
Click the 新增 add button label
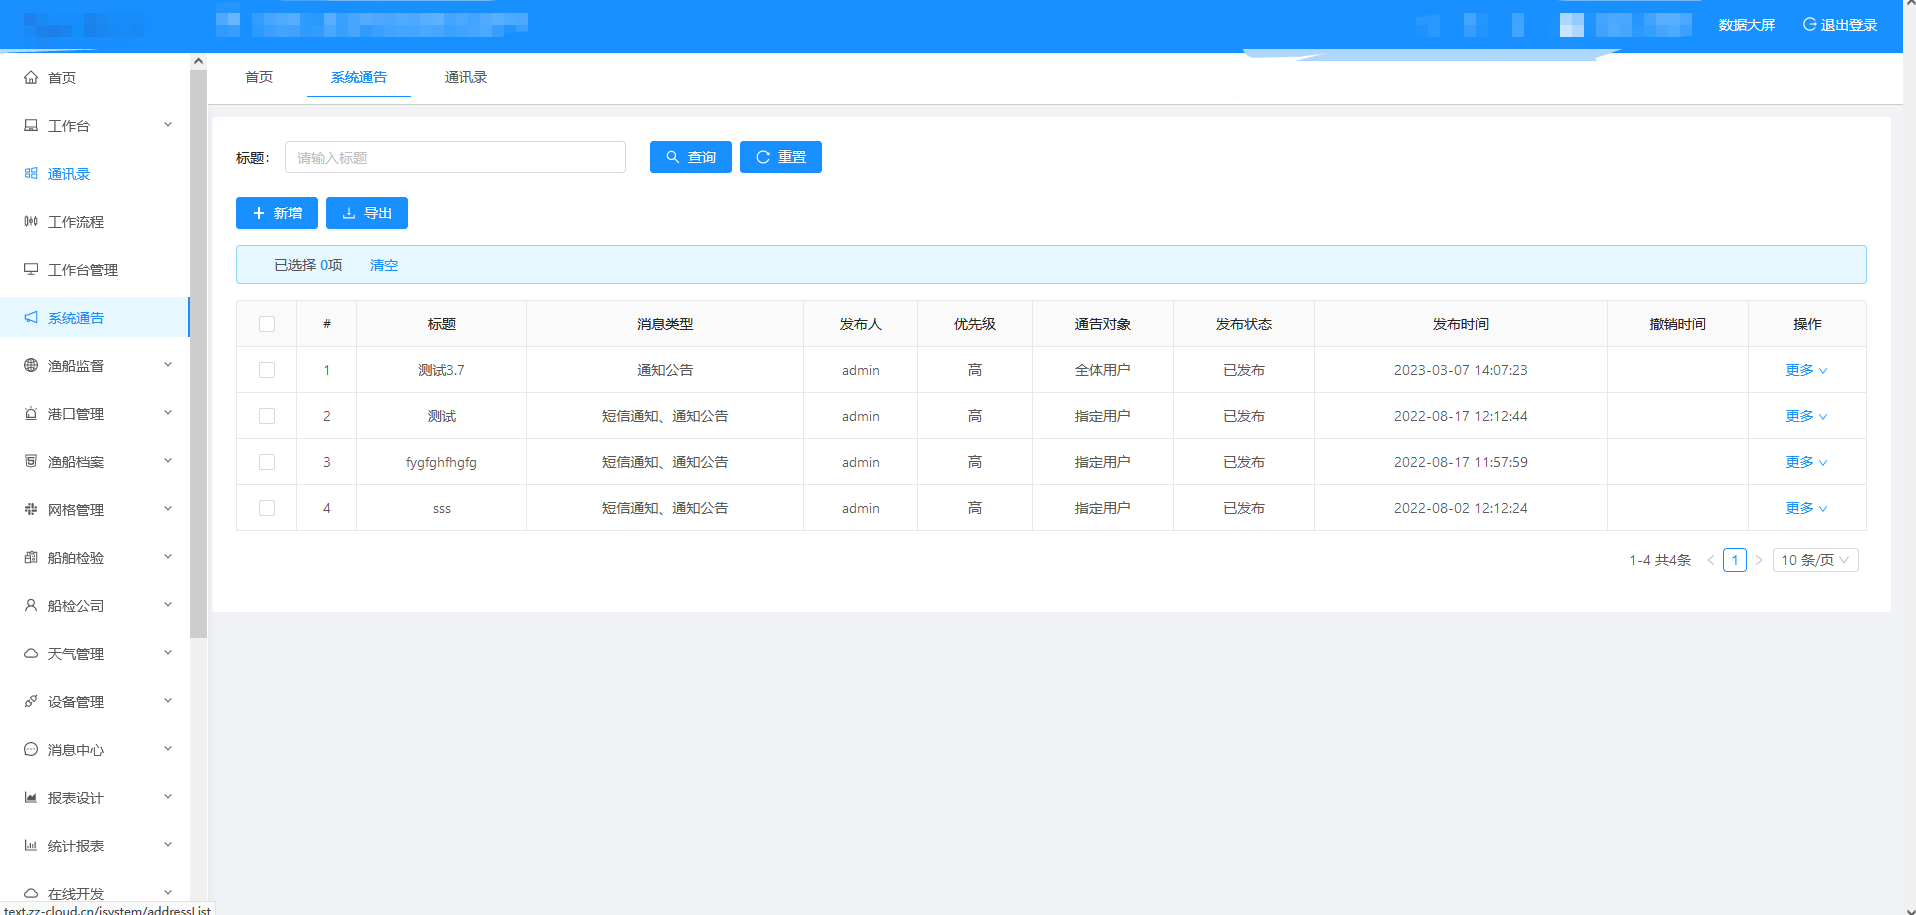(288, 213)
